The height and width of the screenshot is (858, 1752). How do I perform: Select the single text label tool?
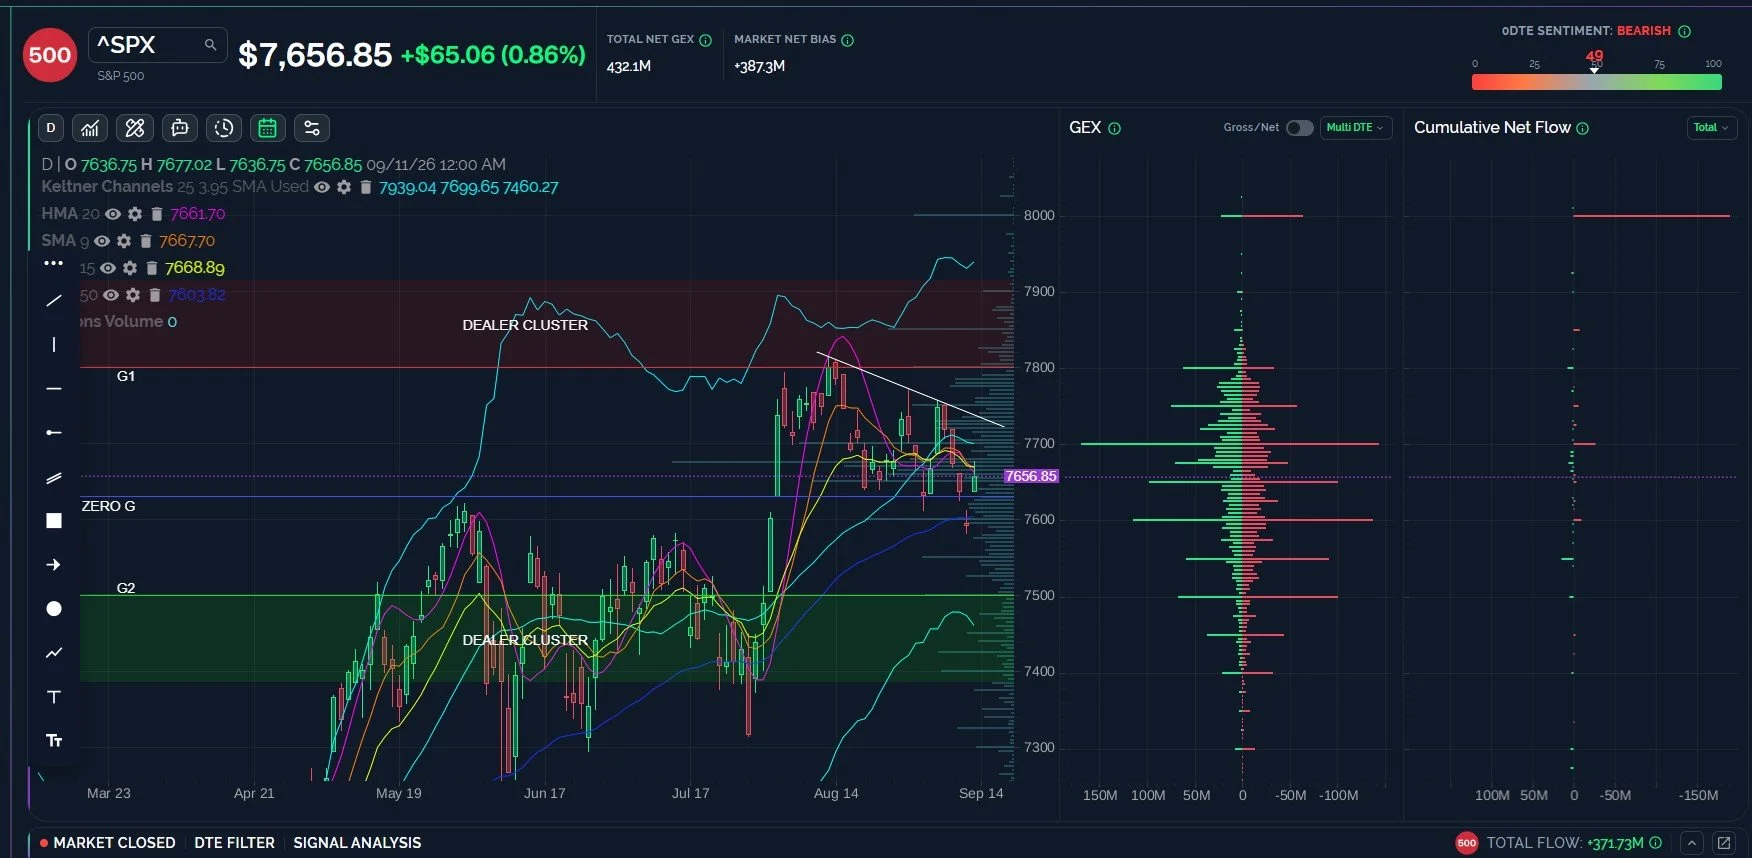click(x=54, y=697)
